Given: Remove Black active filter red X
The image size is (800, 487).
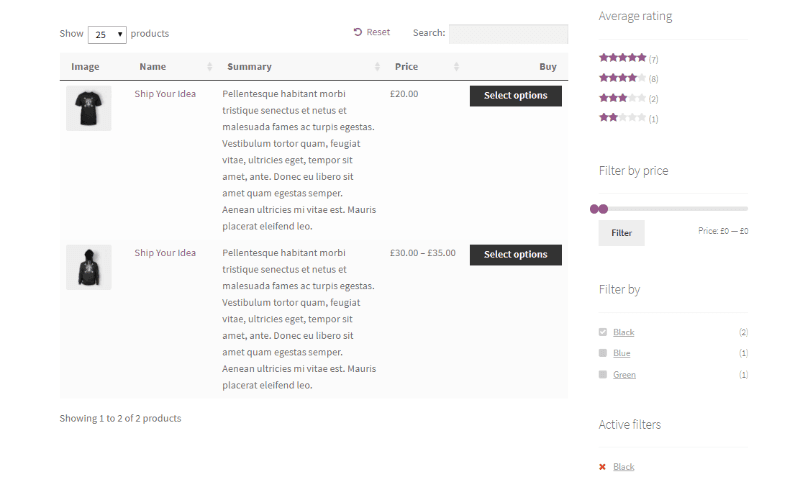Looking at the screenshot, I should [x=602, y=467].
